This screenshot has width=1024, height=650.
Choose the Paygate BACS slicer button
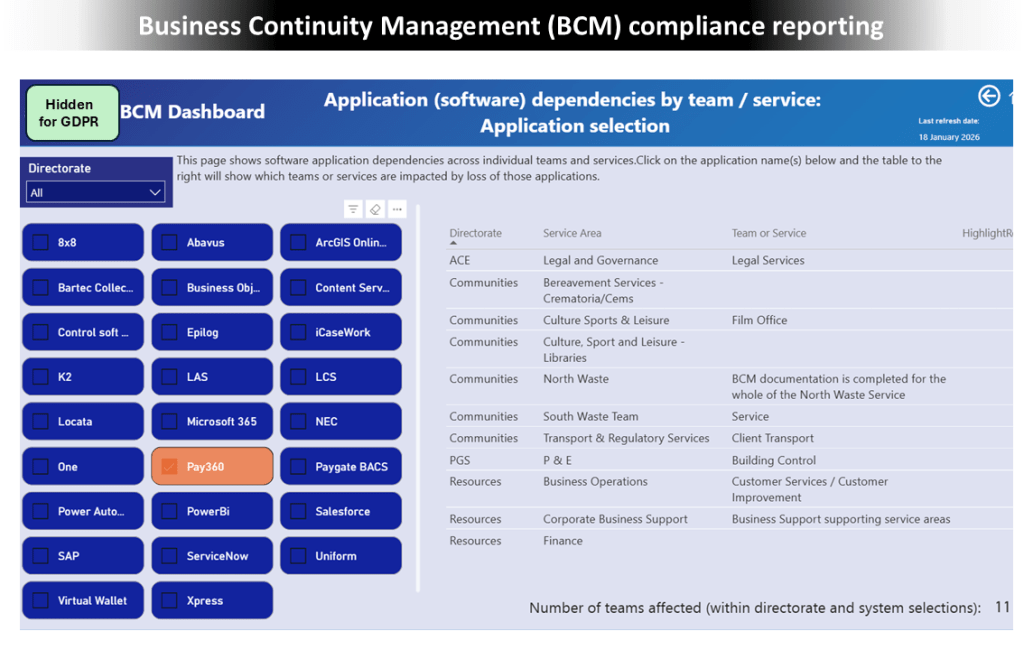click(x=341, y=467)
